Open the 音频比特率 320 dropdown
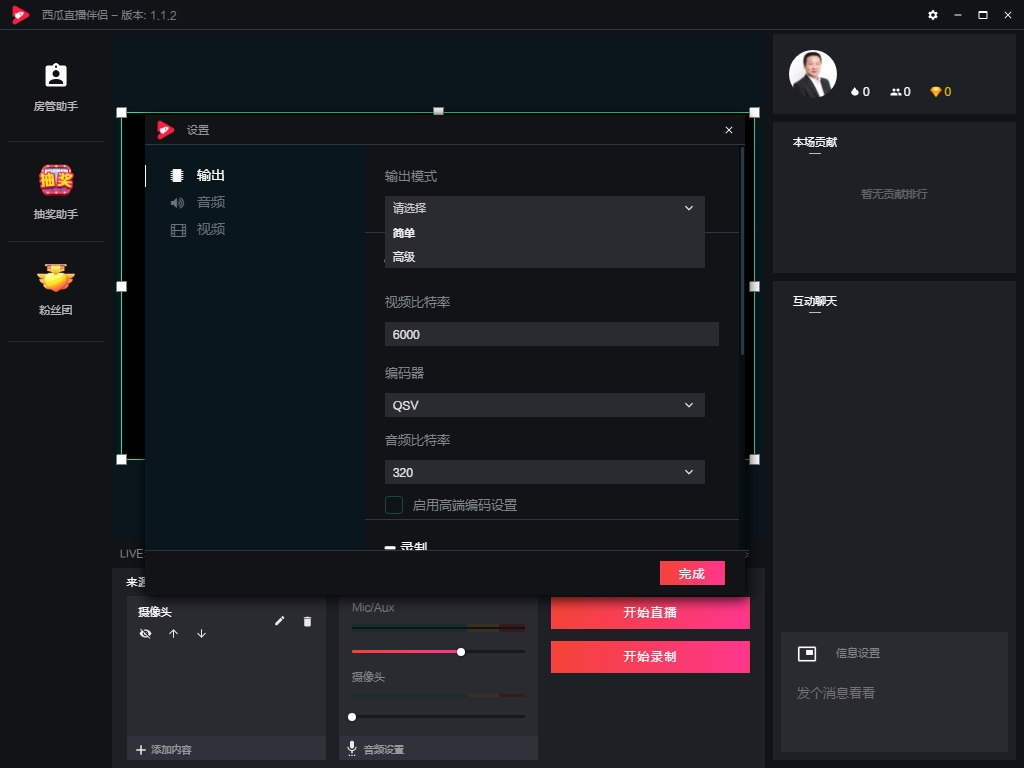Viewport: 1024px width, 768px height. point(544,471)
